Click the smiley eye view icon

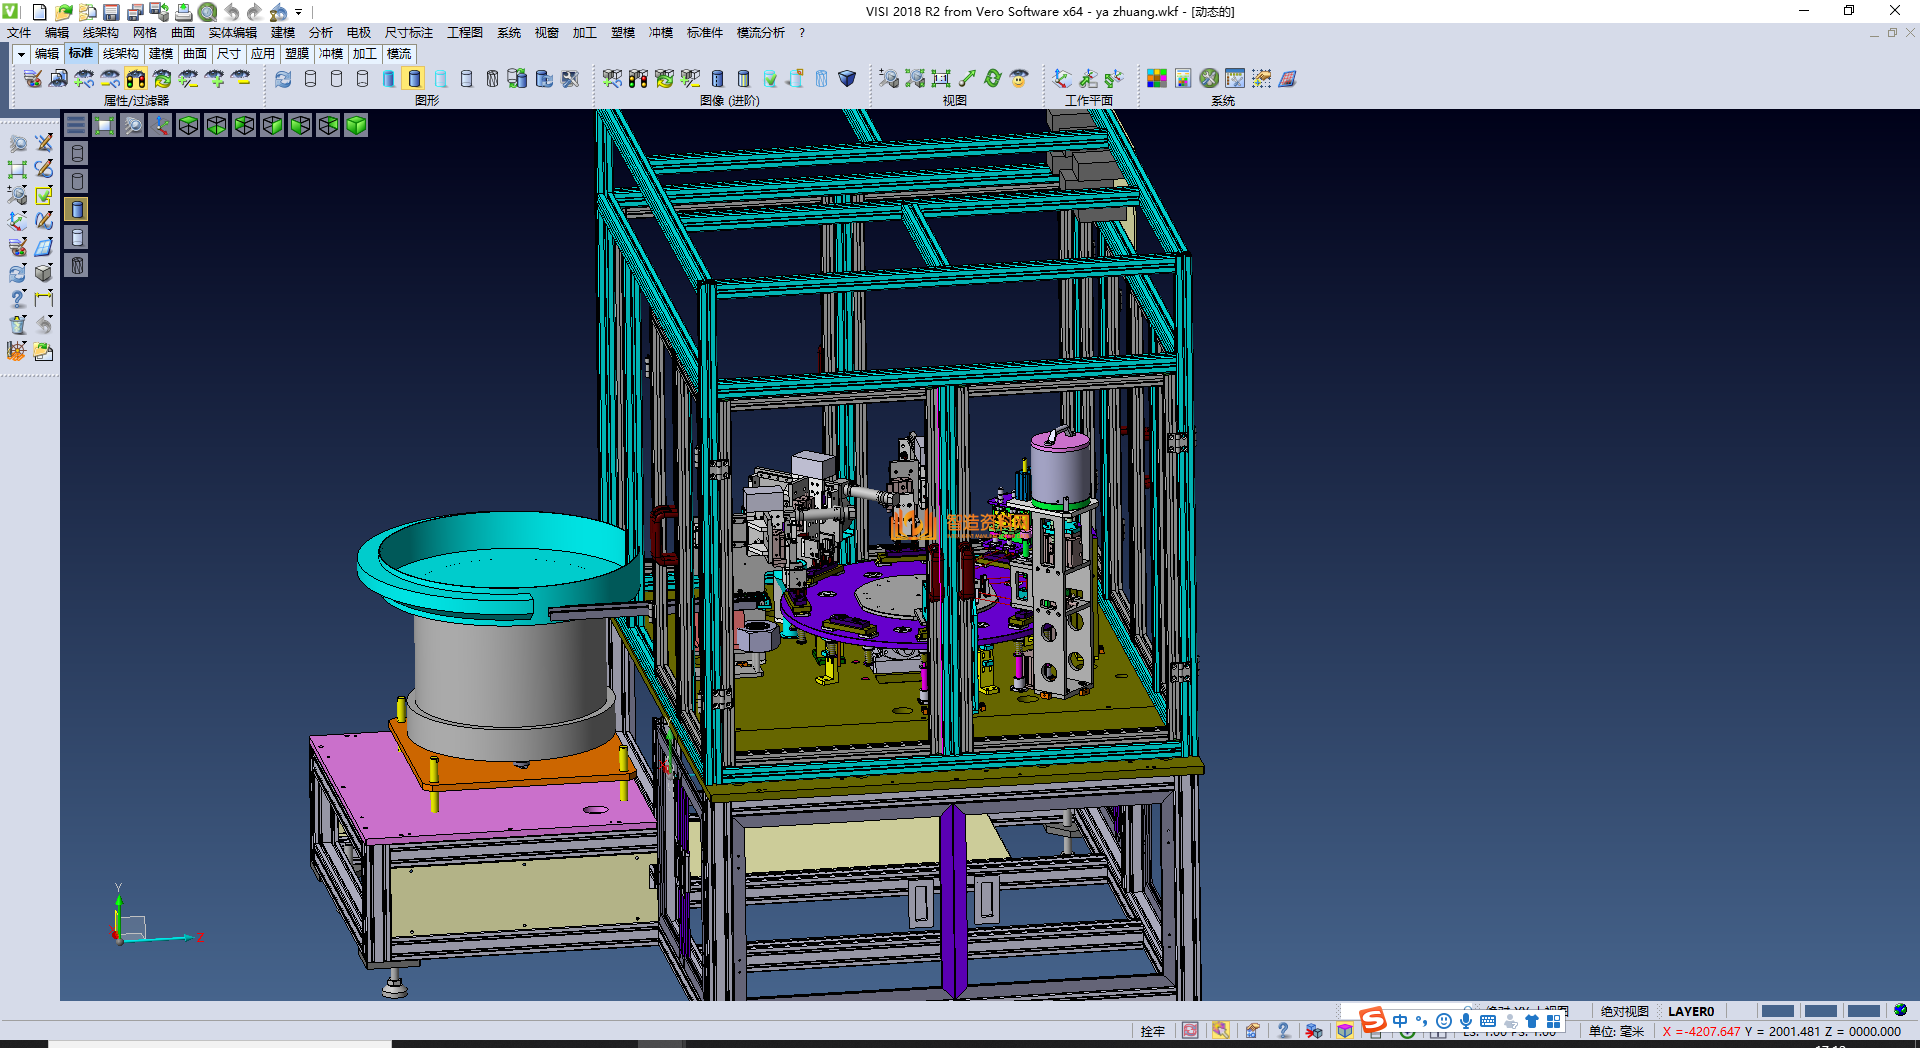tap(1019, 79)
